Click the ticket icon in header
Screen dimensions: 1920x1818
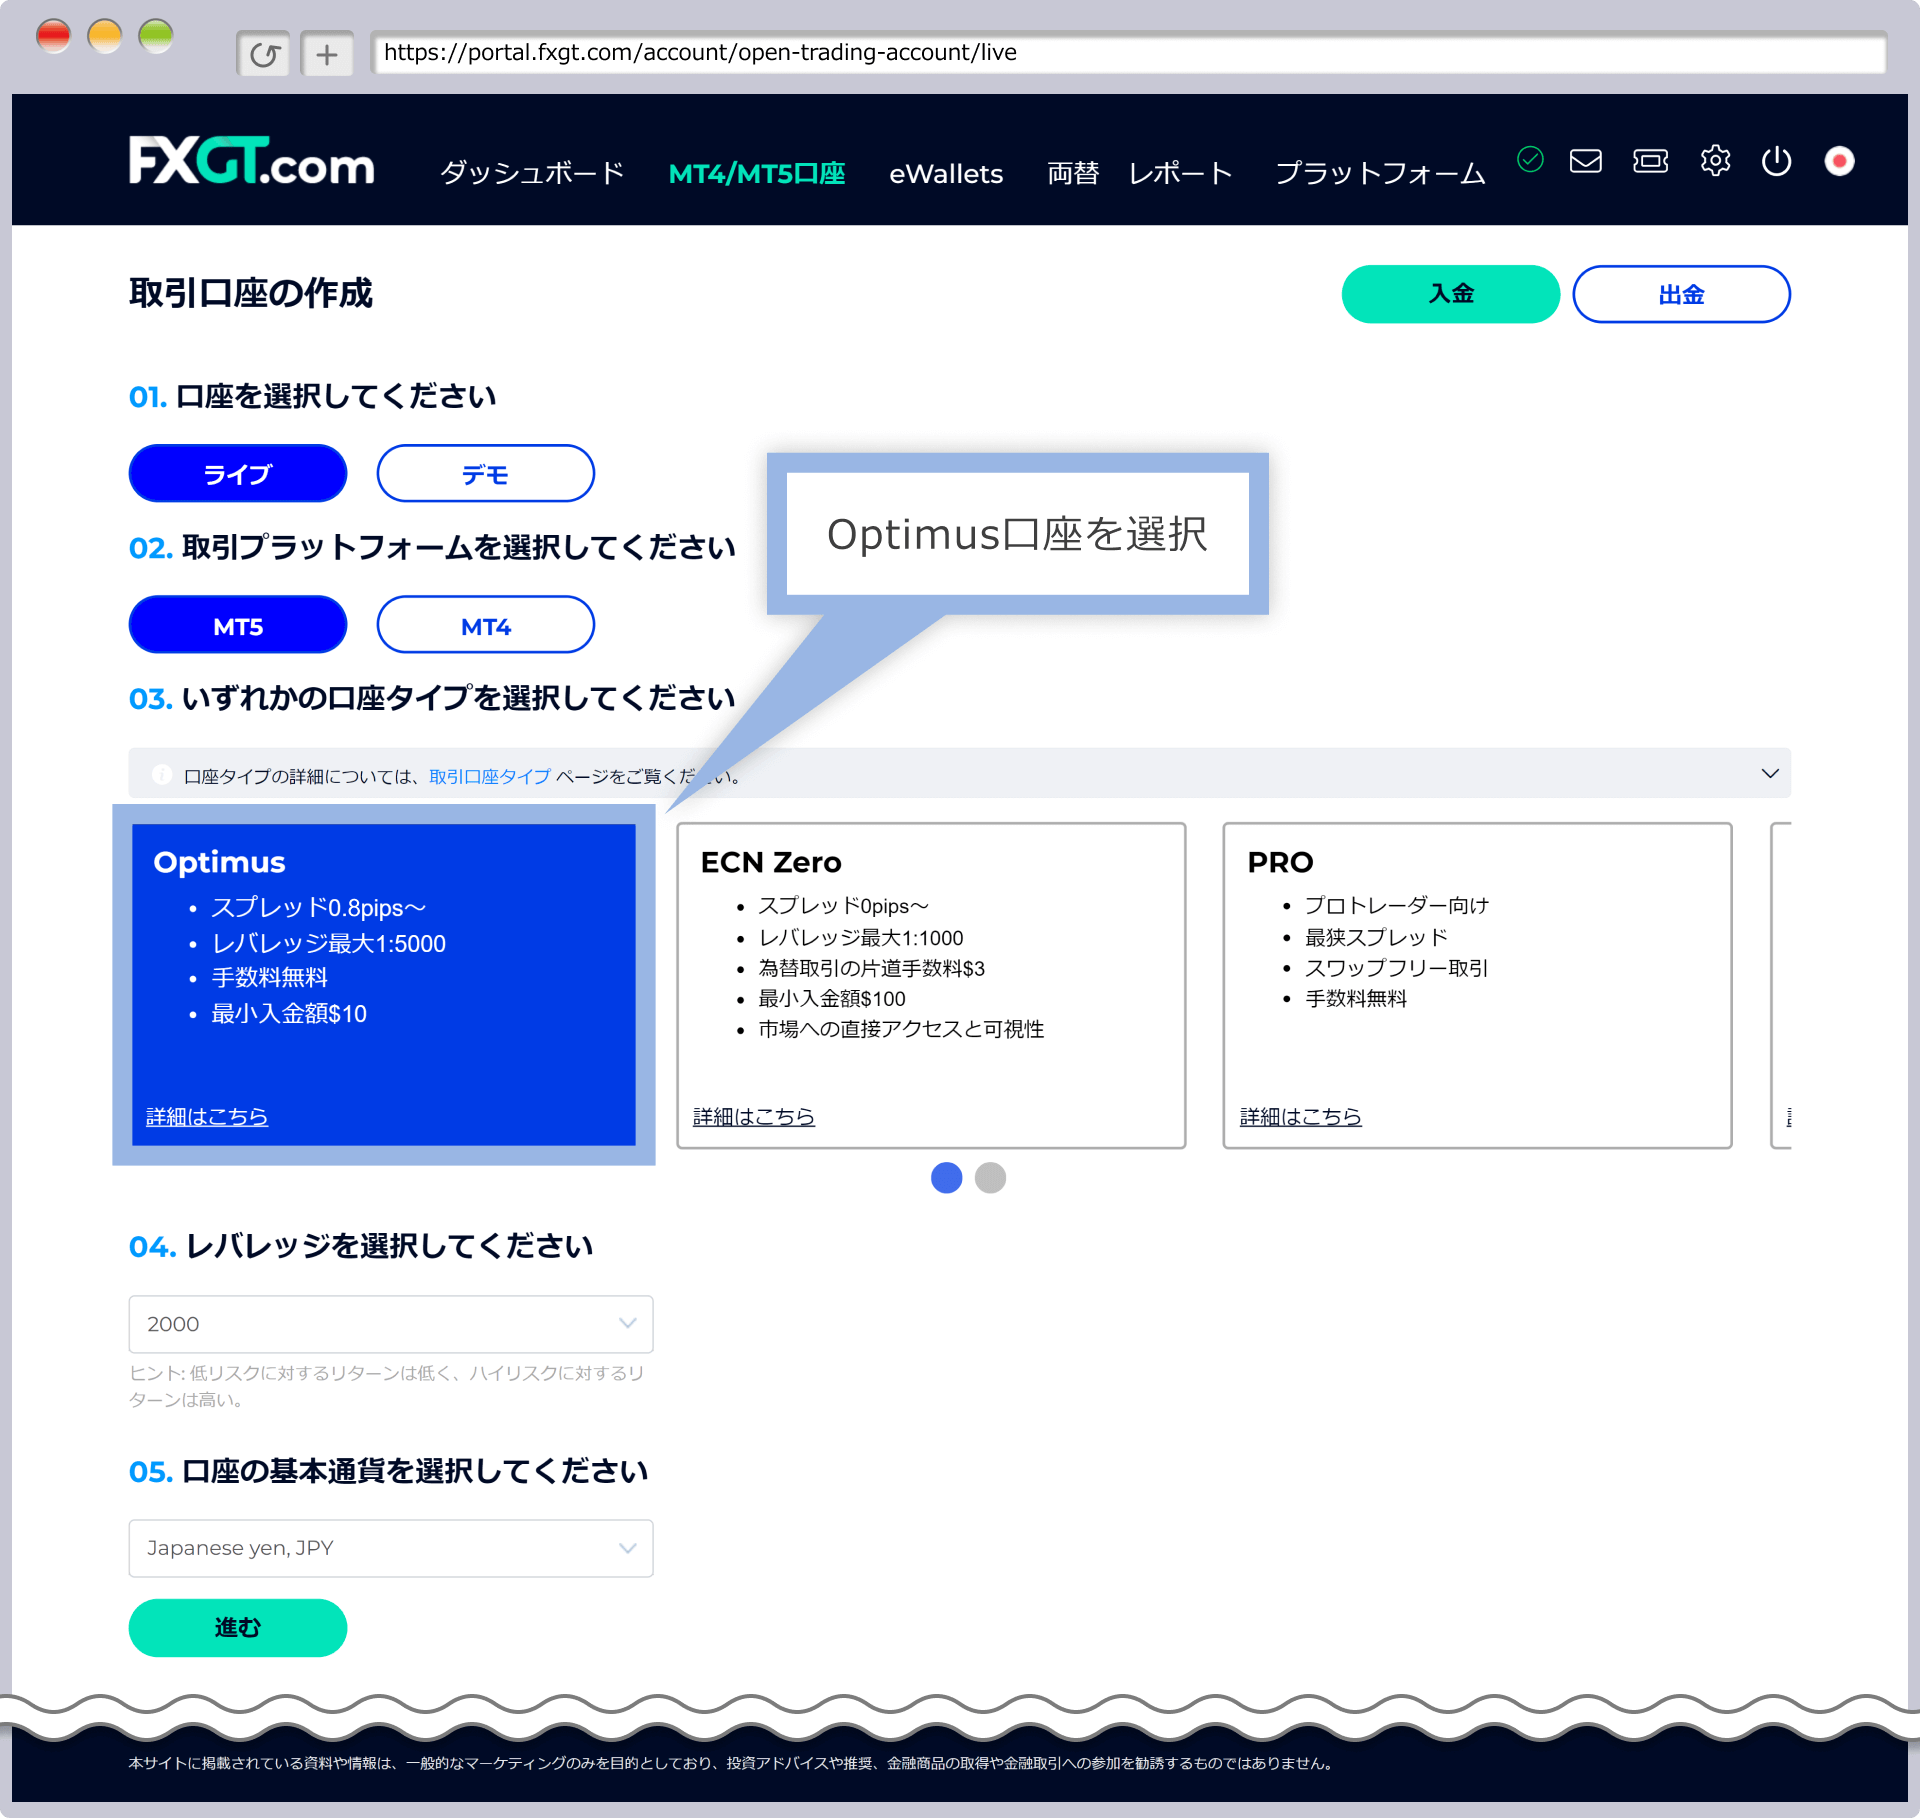click(x=1650, y=160)
